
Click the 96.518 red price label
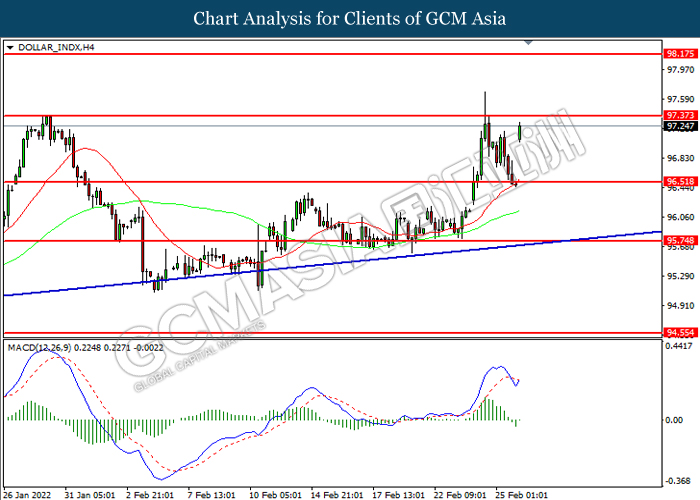point(680,181)
